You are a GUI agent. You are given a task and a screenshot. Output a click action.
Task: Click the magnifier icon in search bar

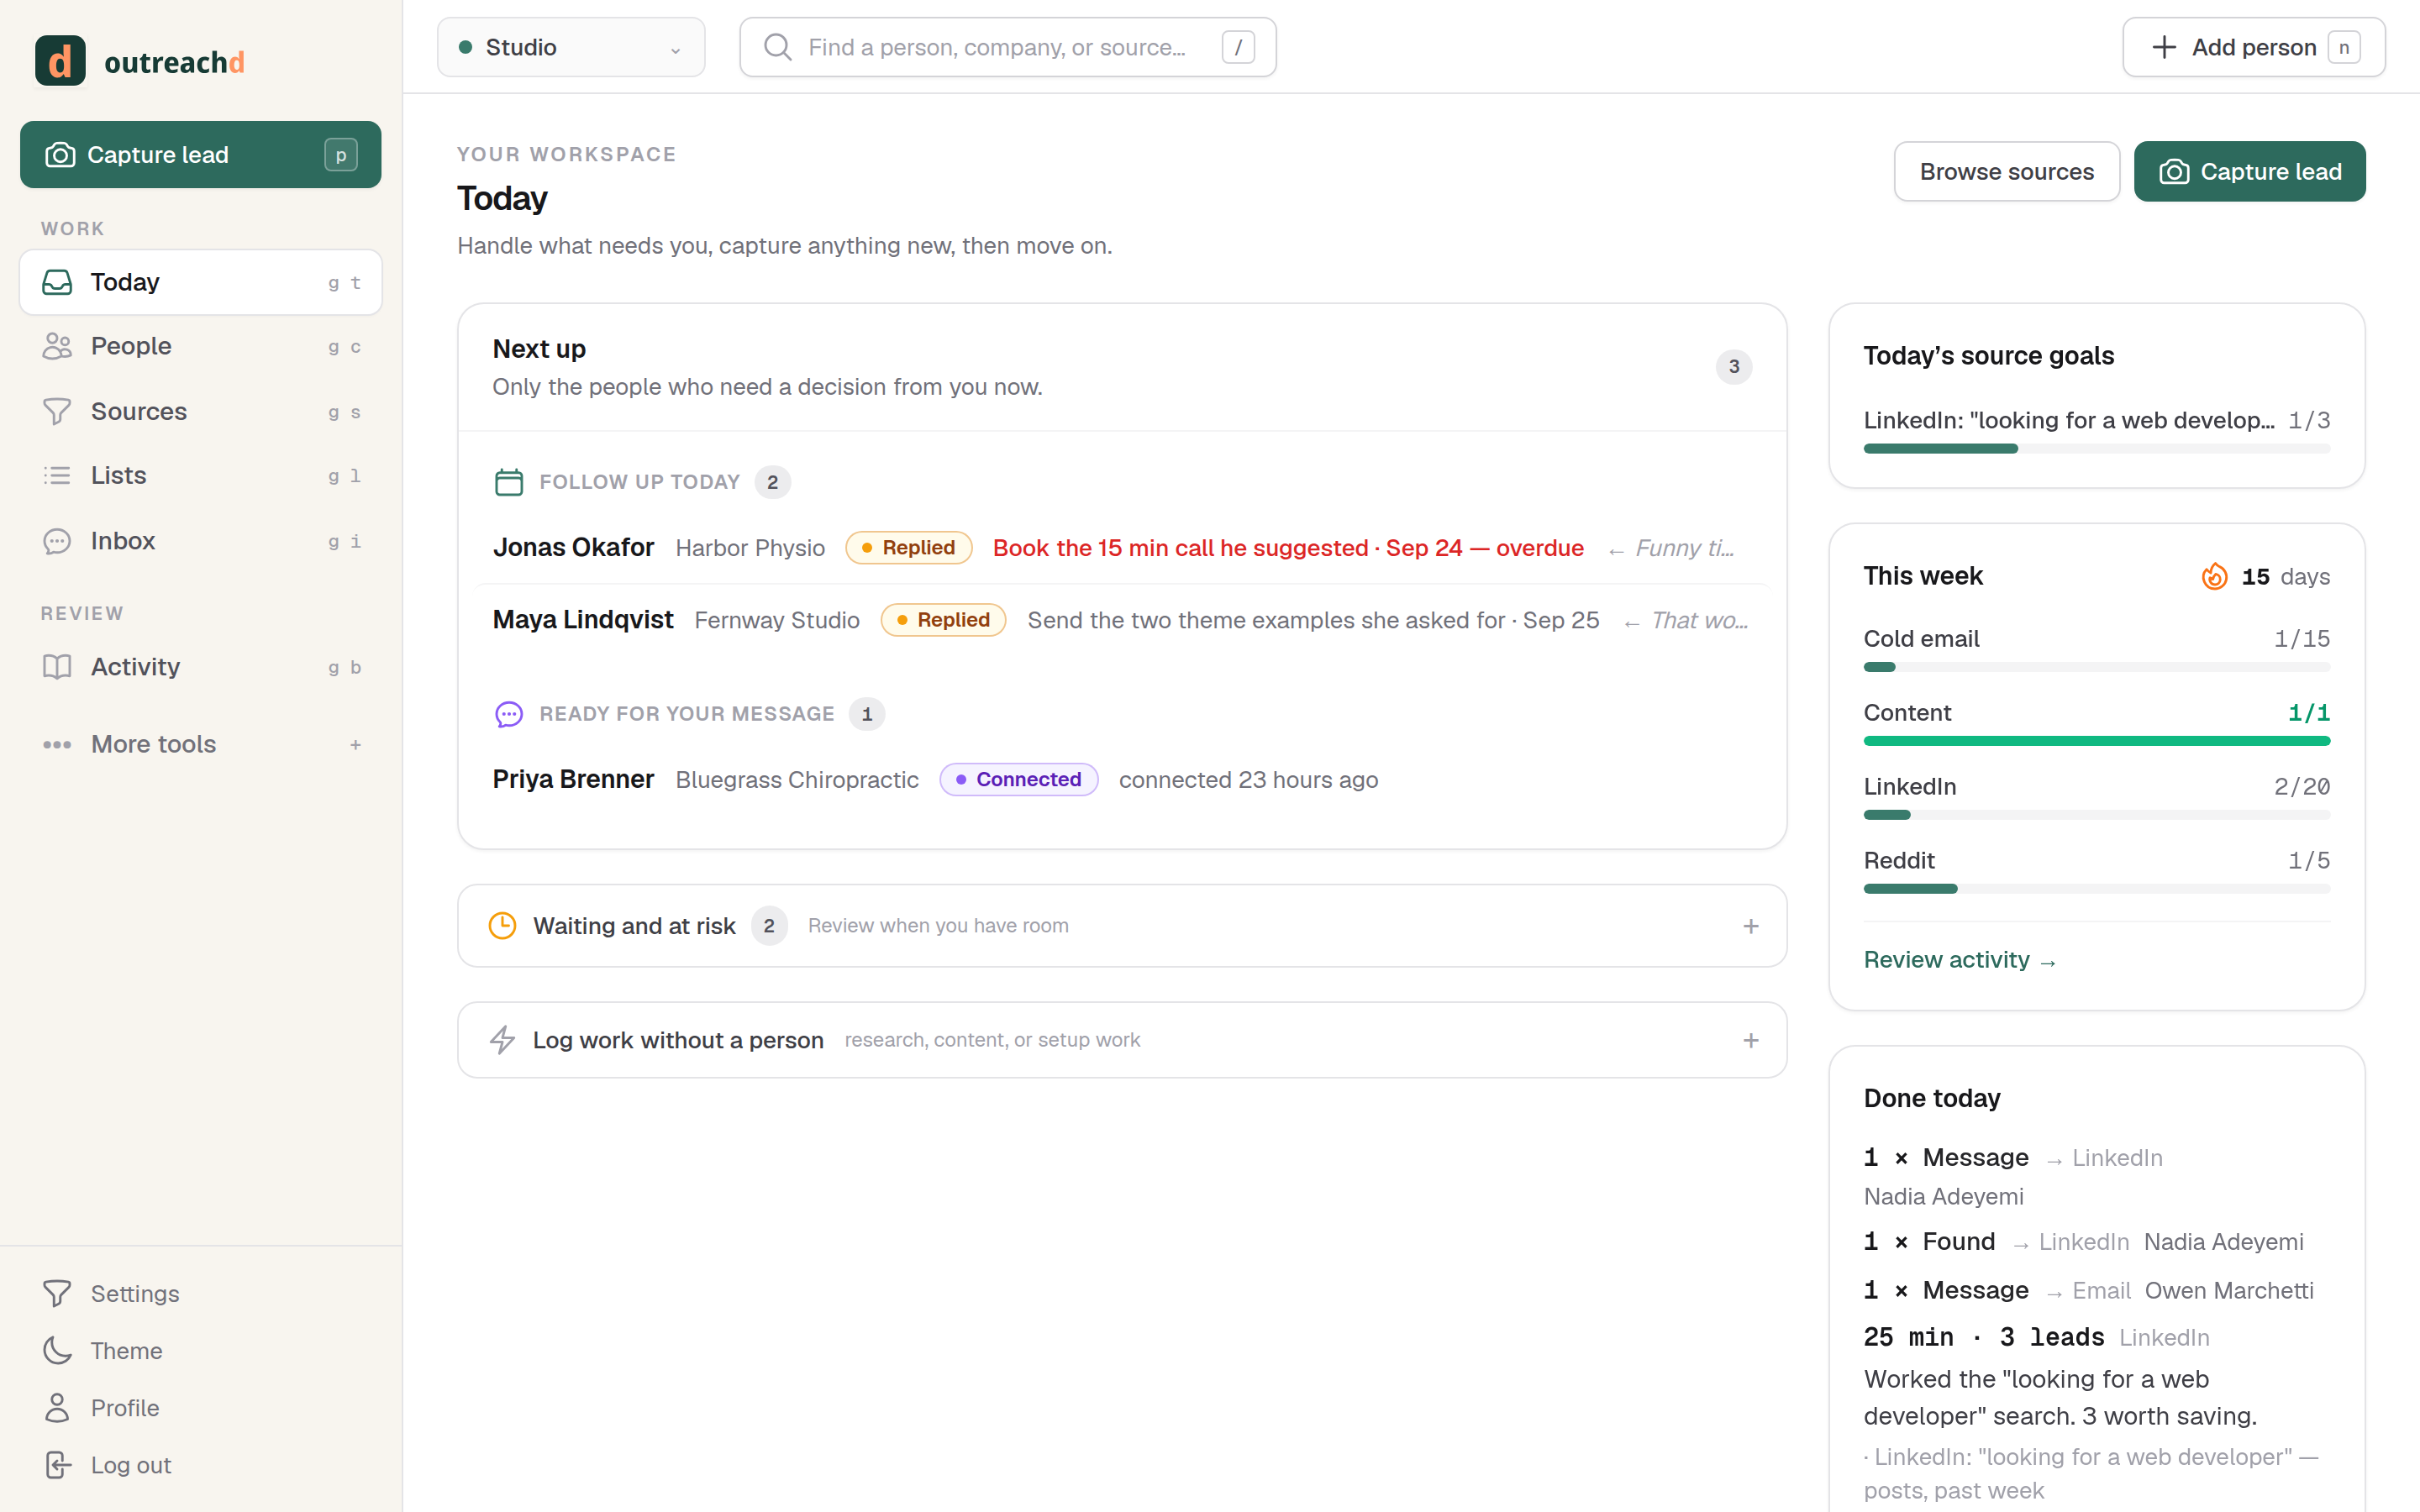(777, 47)
